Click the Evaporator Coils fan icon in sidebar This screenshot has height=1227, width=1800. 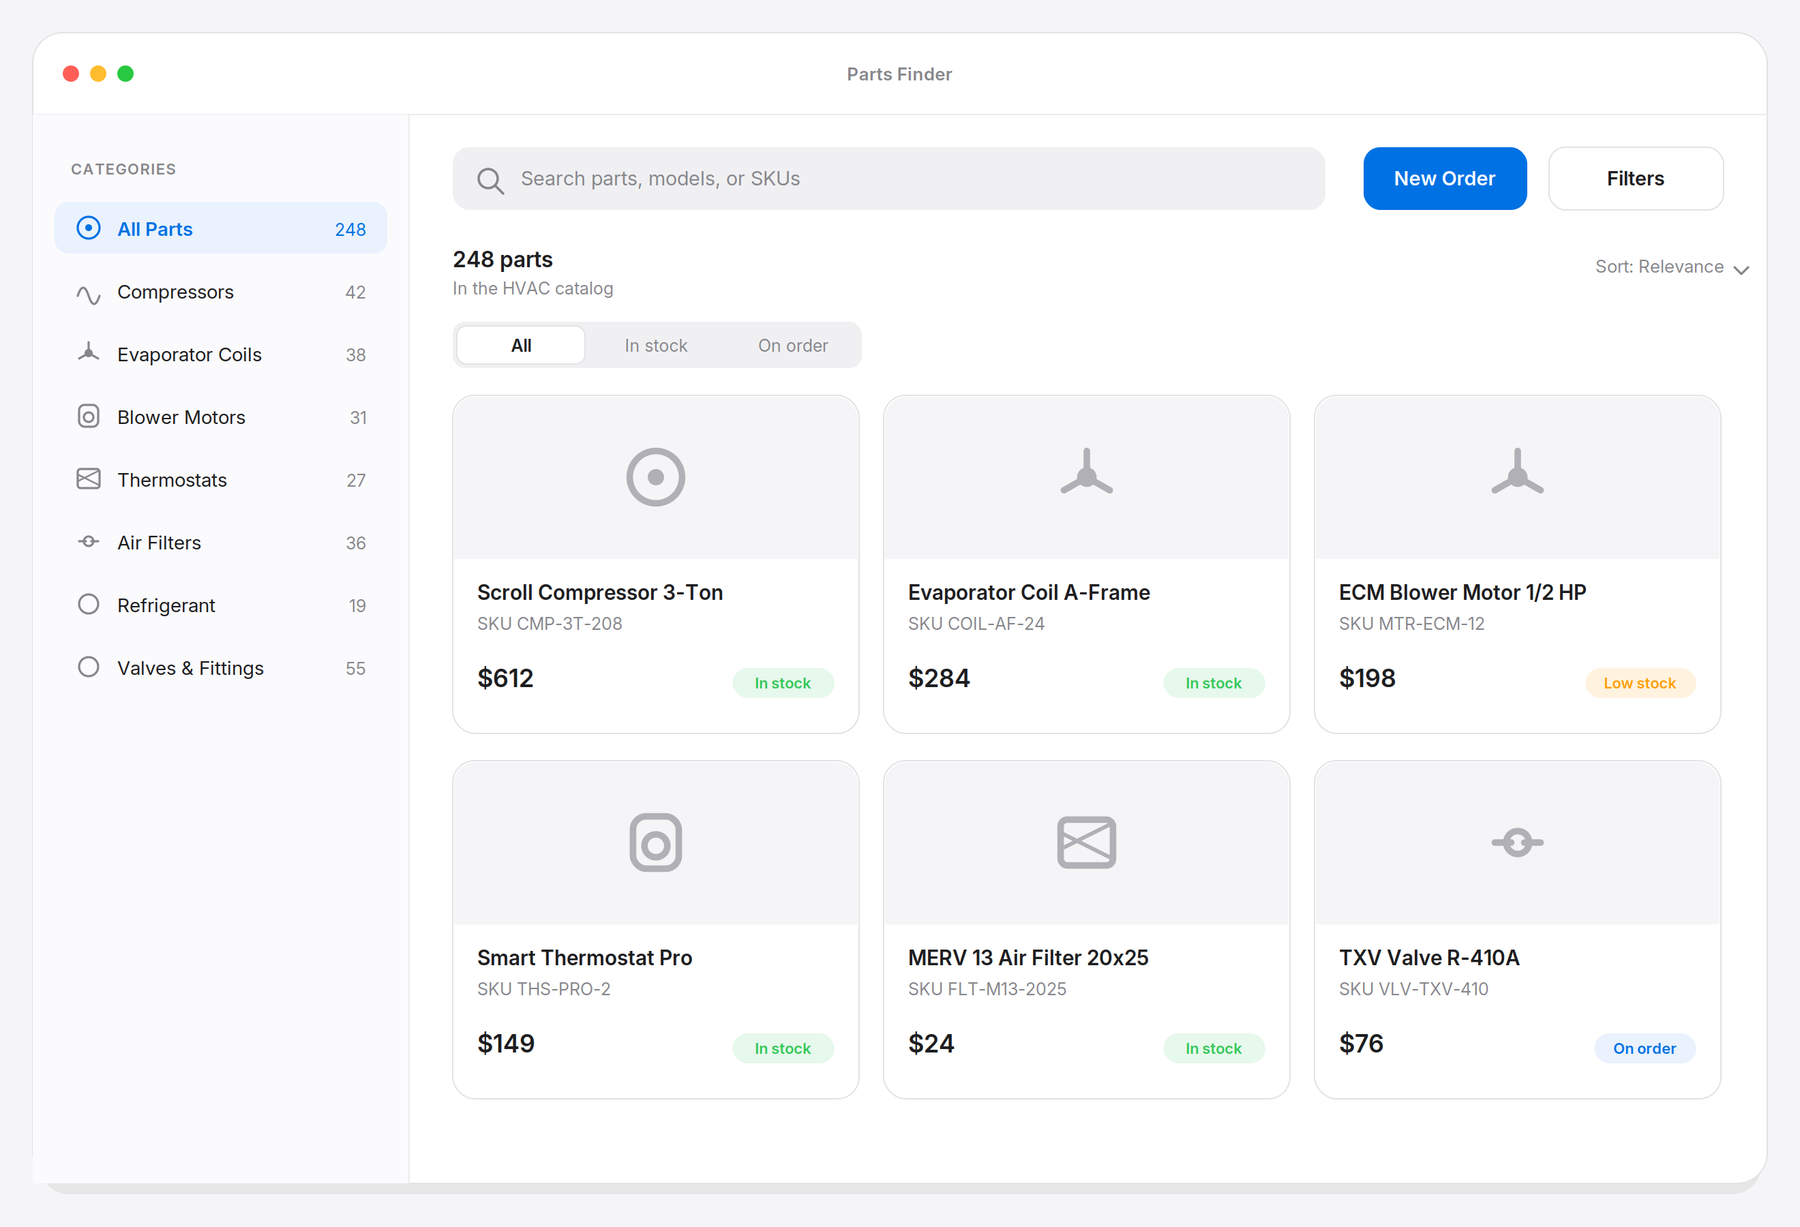click(89, 353)
